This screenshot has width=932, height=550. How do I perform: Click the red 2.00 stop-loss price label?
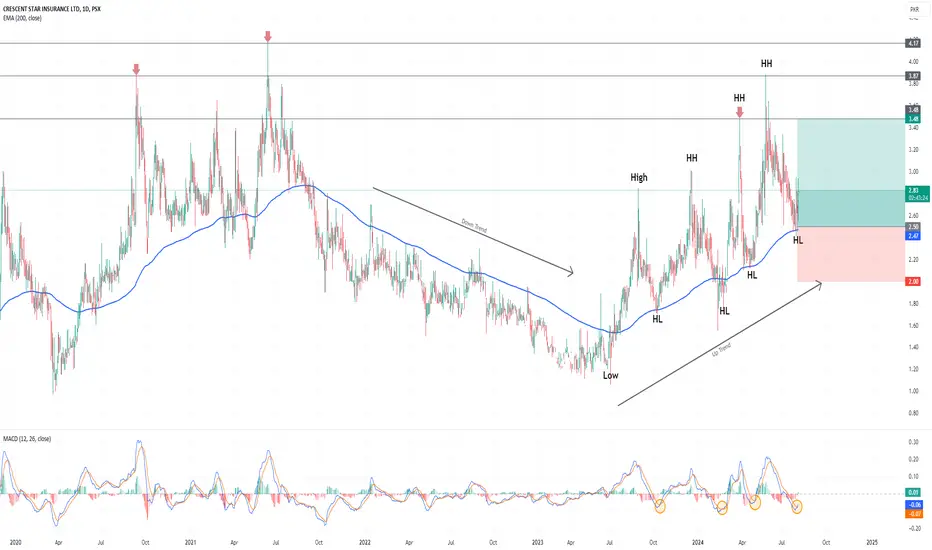(x=913, y=282)
